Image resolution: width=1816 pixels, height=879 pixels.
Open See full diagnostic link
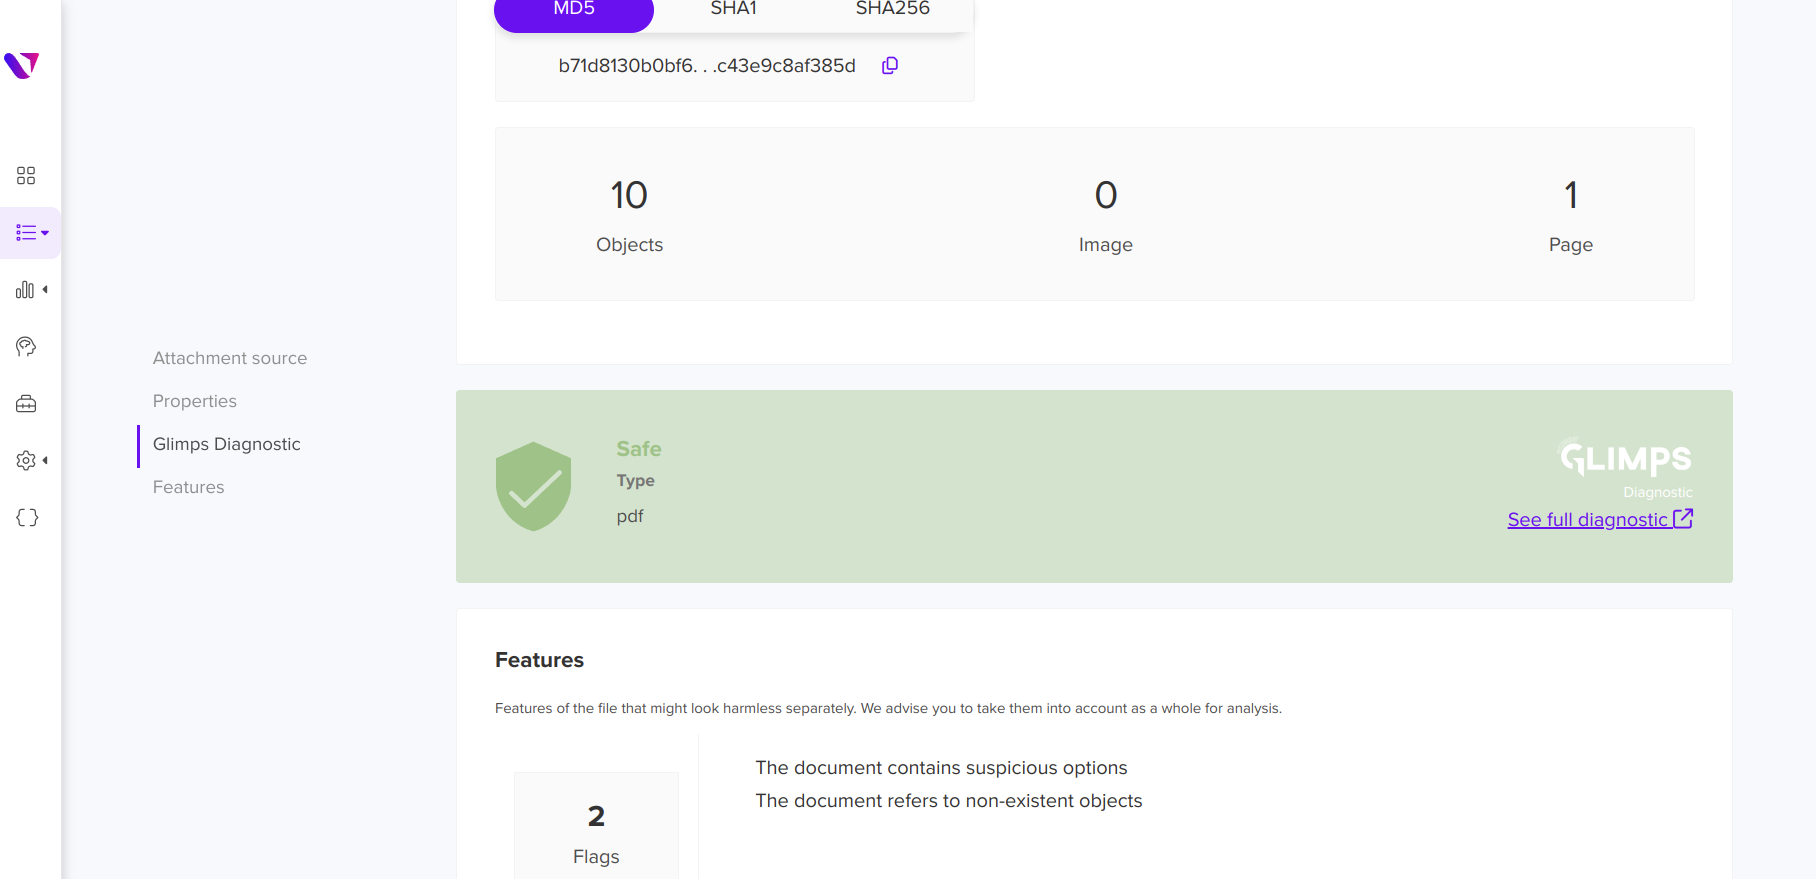point(1600,519)
